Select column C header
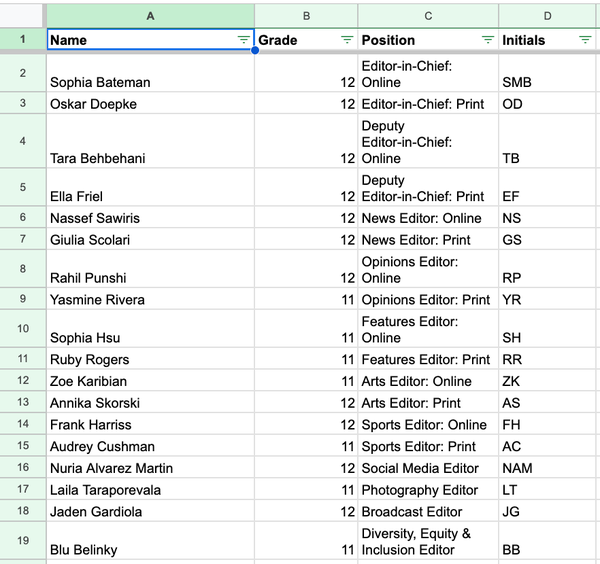This screenshot has height=564, width=600. tap(428, 15)
